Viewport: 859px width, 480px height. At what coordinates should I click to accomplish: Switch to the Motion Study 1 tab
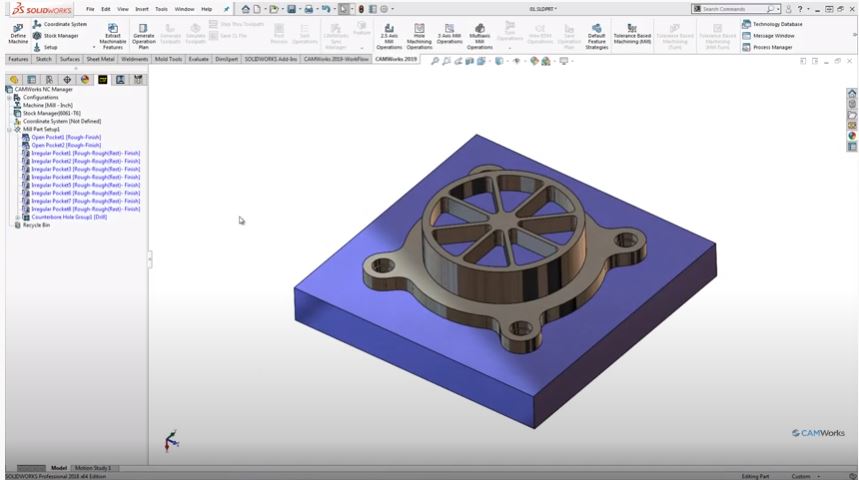93,468
